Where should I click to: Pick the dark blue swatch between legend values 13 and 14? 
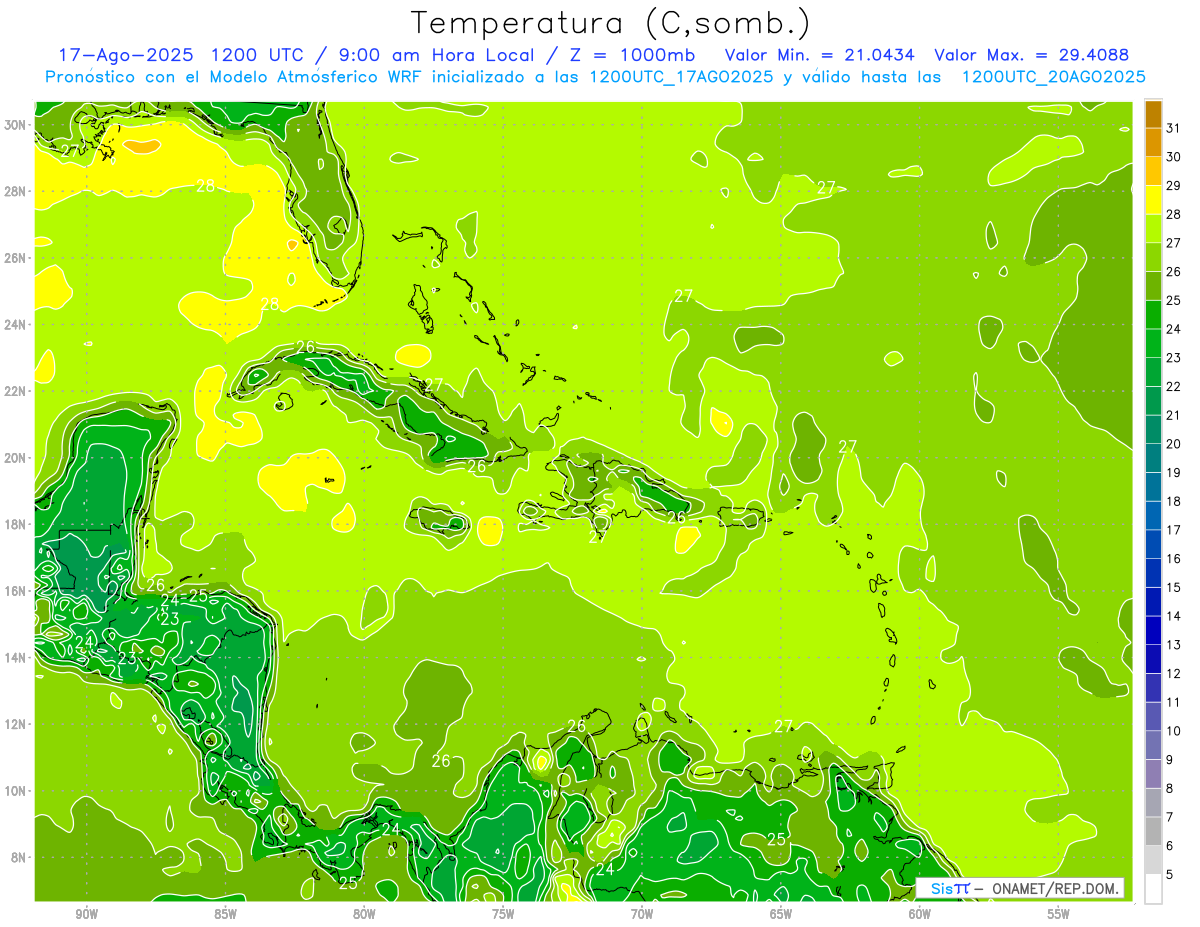click(x=1153, y=631)
